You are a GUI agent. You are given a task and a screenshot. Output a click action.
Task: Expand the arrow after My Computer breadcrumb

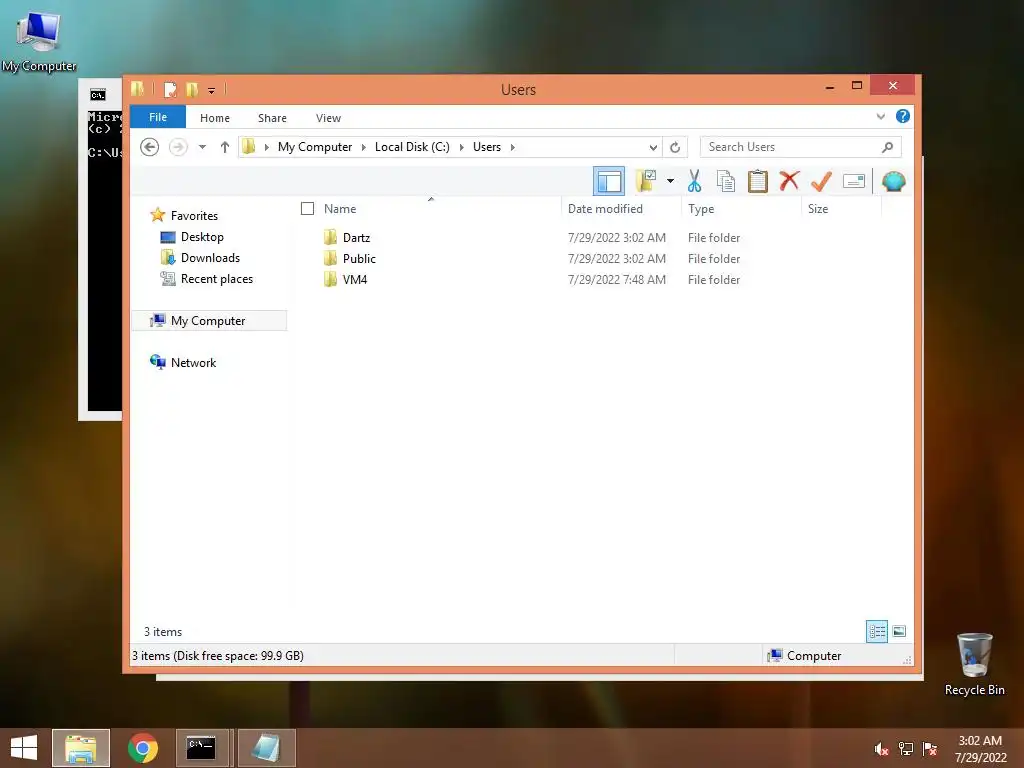364,147
